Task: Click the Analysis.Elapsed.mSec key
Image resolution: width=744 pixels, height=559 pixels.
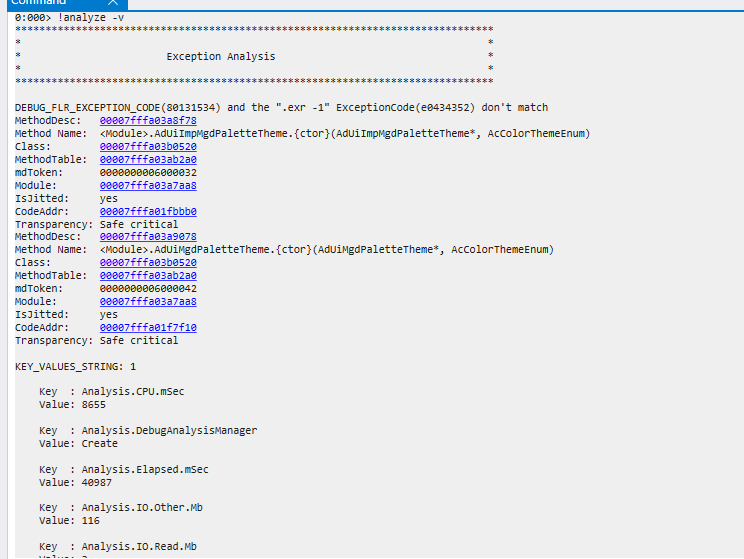Action: coord(145,469)
